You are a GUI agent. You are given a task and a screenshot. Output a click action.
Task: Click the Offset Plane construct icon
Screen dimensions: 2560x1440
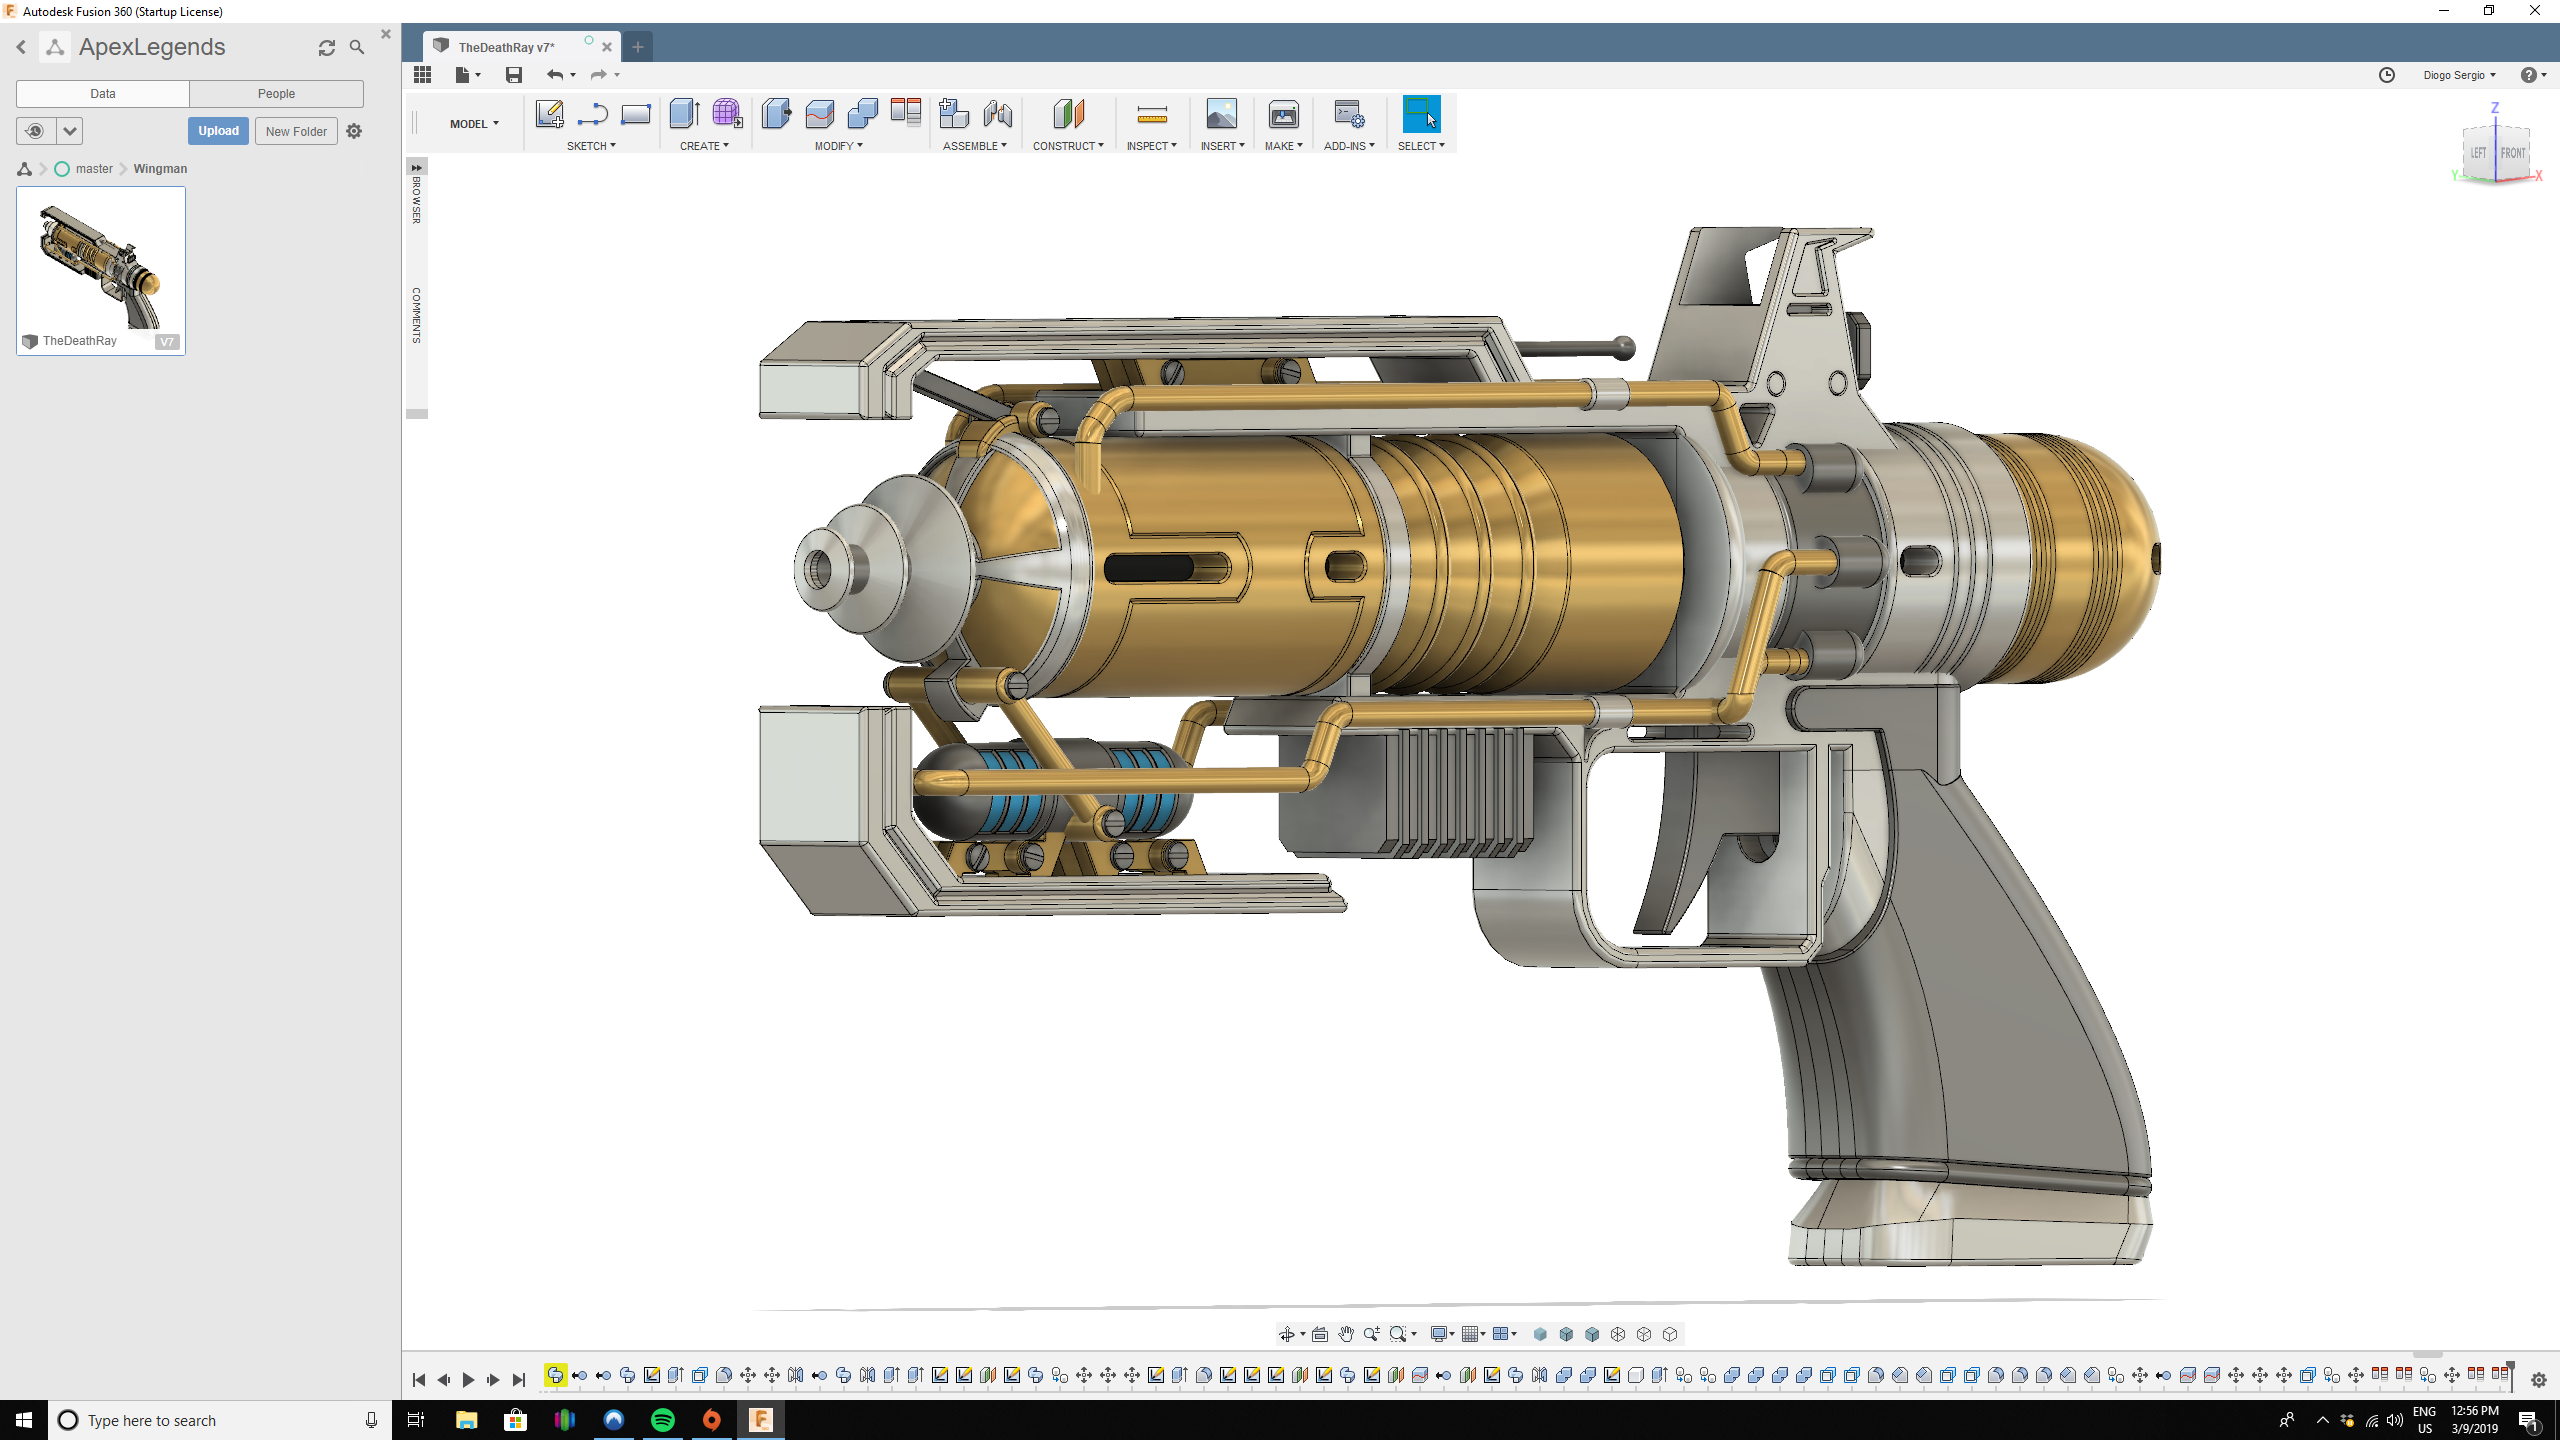click(x=1068, y=114)
